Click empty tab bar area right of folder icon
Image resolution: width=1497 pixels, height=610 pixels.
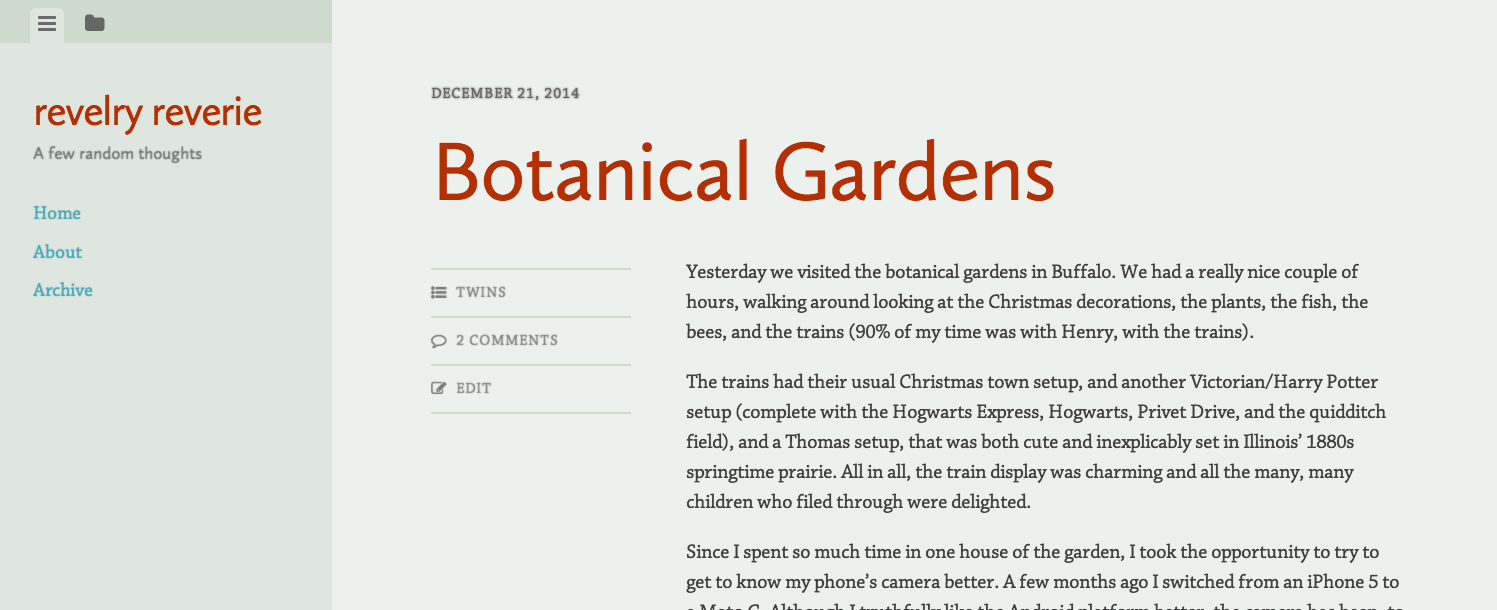pyautogui.click(x=220, y=22)
